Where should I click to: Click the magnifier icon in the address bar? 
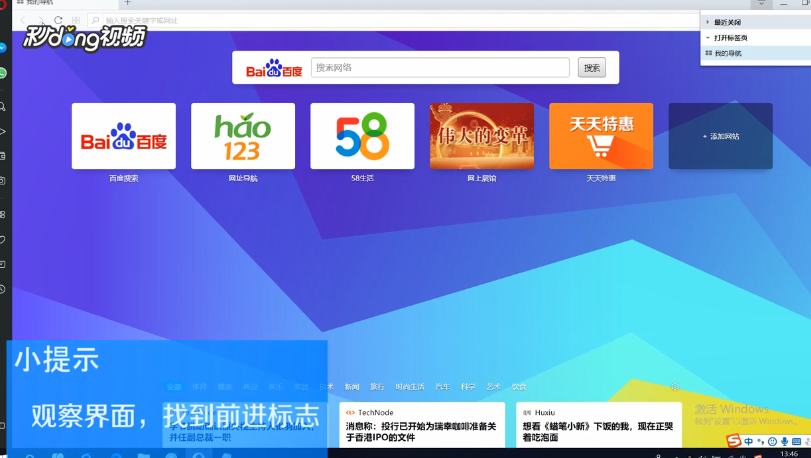pyautogui.click(x=96, y=20)
